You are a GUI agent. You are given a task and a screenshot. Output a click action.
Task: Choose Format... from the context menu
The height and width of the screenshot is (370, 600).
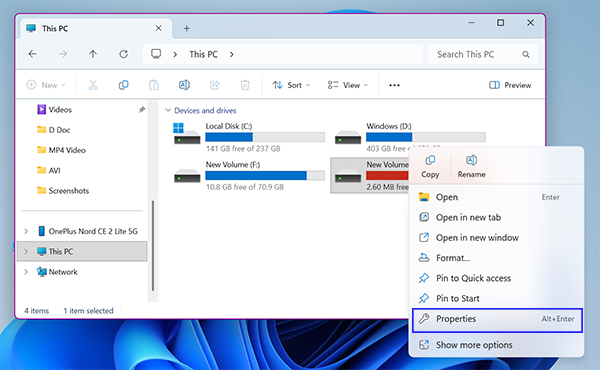tap(497, 258)
